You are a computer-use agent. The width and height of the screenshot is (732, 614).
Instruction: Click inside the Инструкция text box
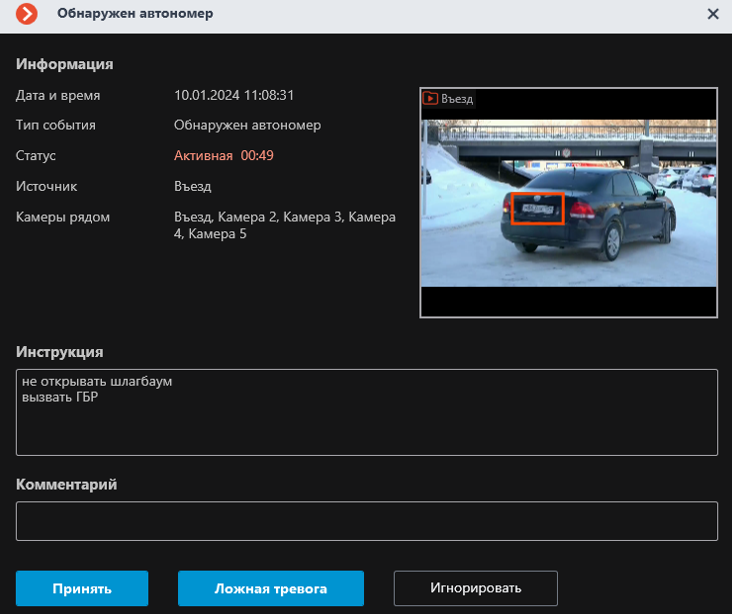click(x=366, y=412)
